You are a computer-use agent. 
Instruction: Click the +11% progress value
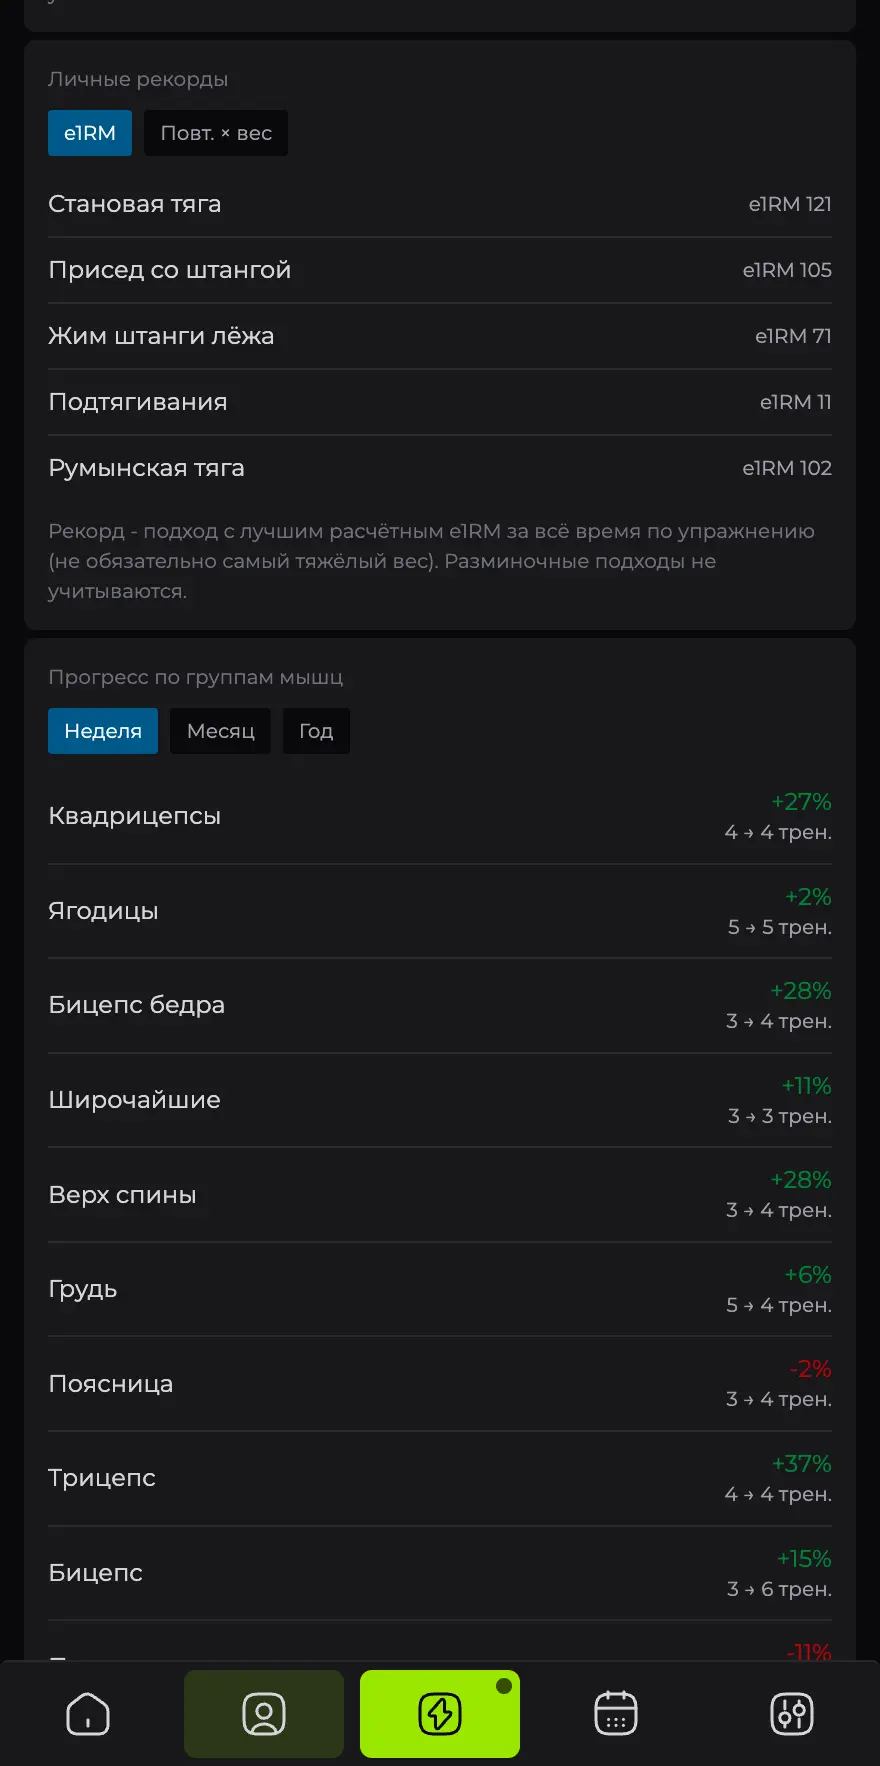[x=806, y=1086]
